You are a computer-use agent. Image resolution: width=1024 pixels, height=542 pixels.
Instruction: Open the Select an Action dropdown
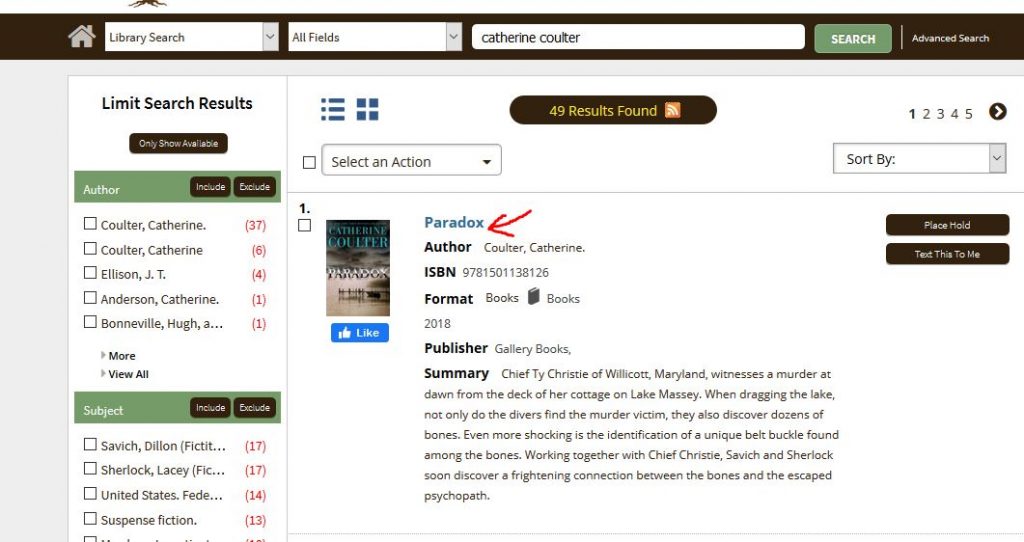click(x=411, y=161)
